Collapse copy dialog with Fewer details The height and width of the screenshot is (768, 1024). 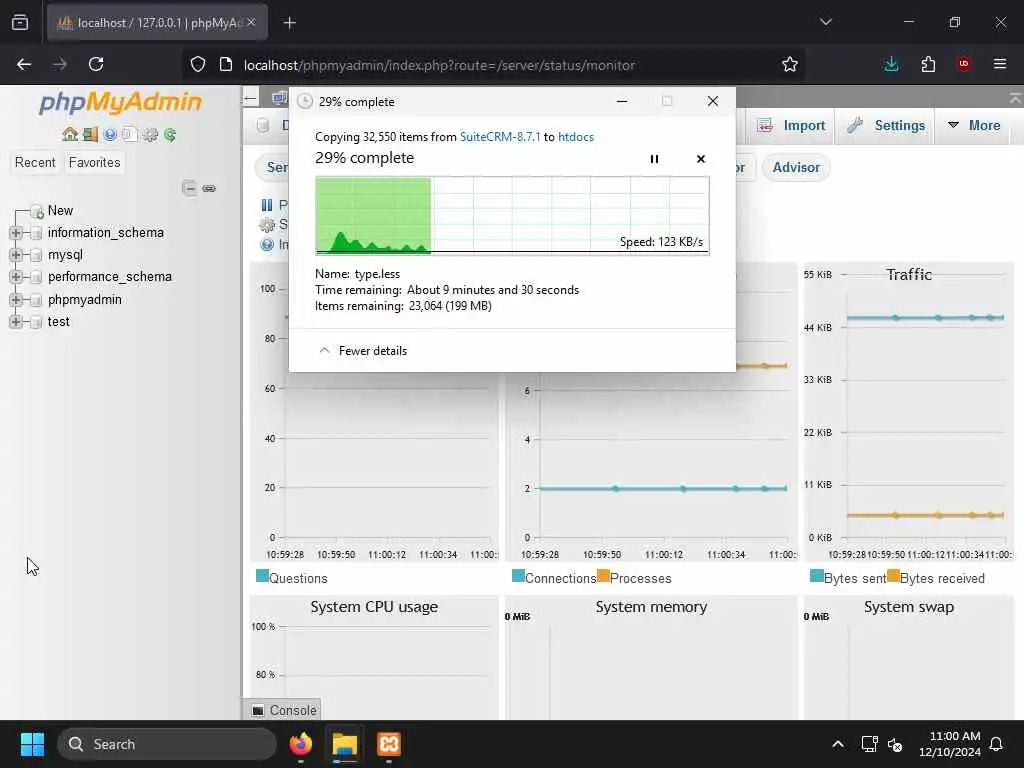(362, 351)
